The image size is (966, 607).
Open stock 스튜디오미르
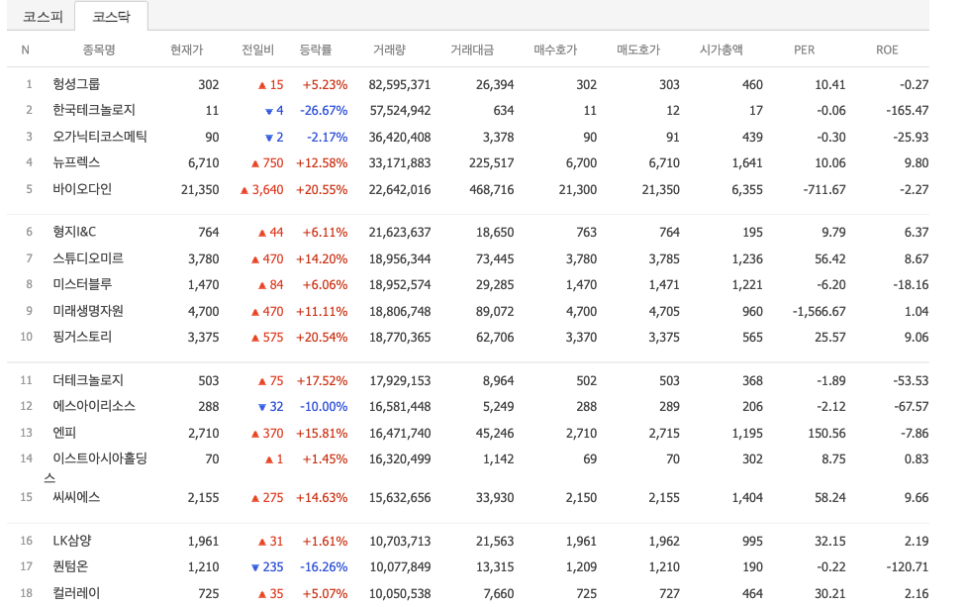tap(88, 259)
